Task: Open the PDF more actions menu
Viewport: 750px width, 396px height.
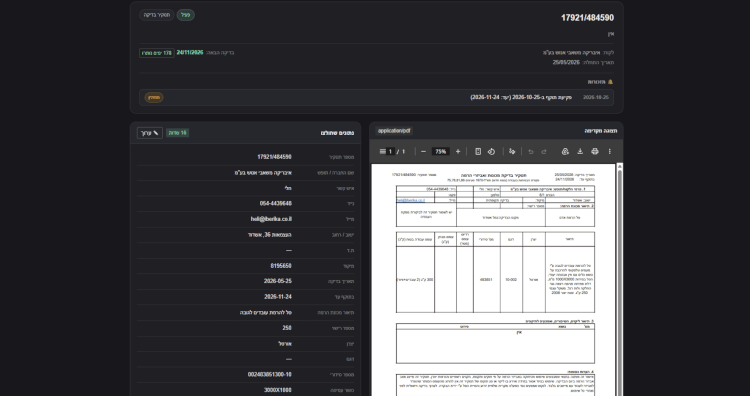Action: (609, 152)
